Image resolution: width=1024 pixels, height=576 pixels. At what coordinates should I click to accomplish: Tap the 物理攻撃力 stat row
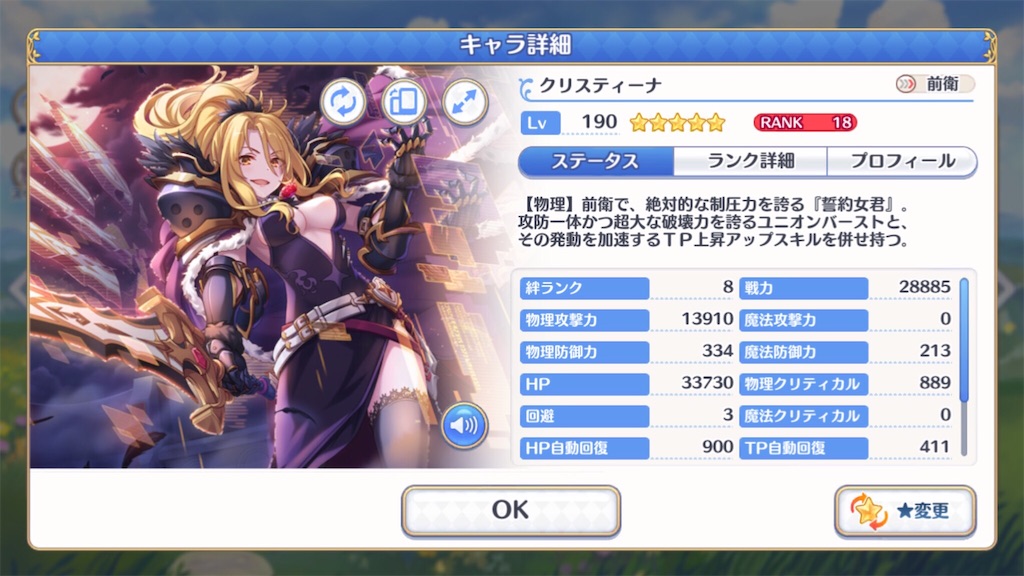pyautogui.click(x=627, y=320)
